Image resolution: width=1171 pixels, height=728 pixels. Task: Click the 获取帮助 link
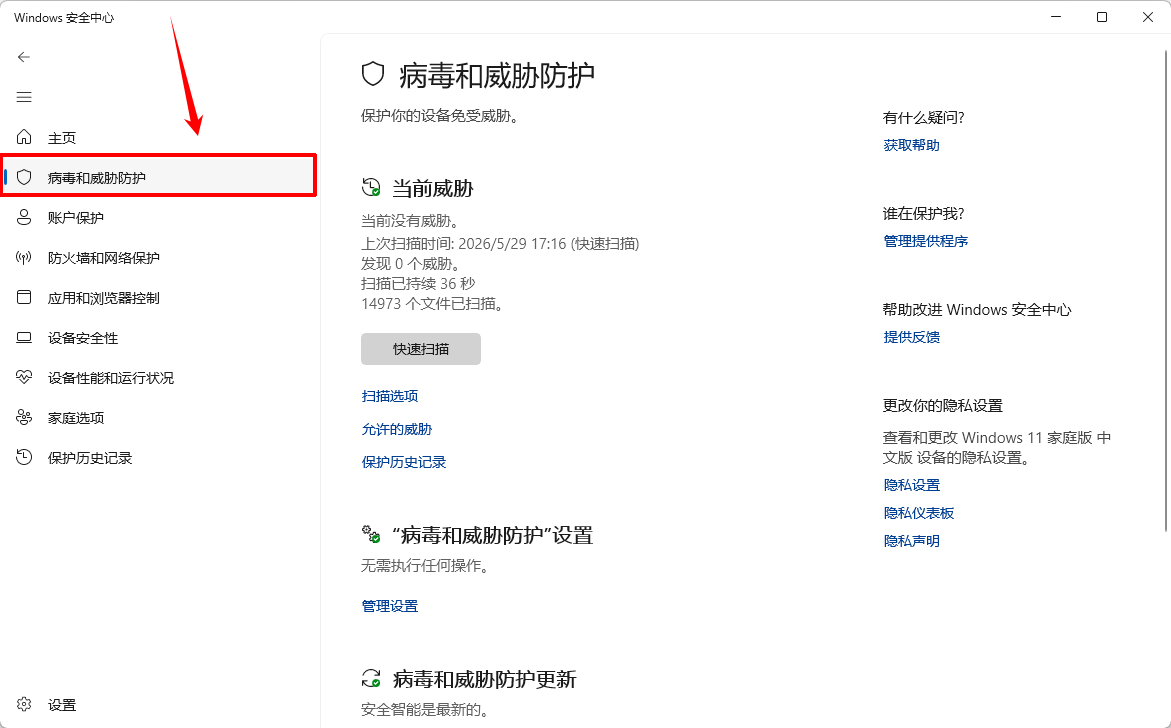[x=911, y=145]
